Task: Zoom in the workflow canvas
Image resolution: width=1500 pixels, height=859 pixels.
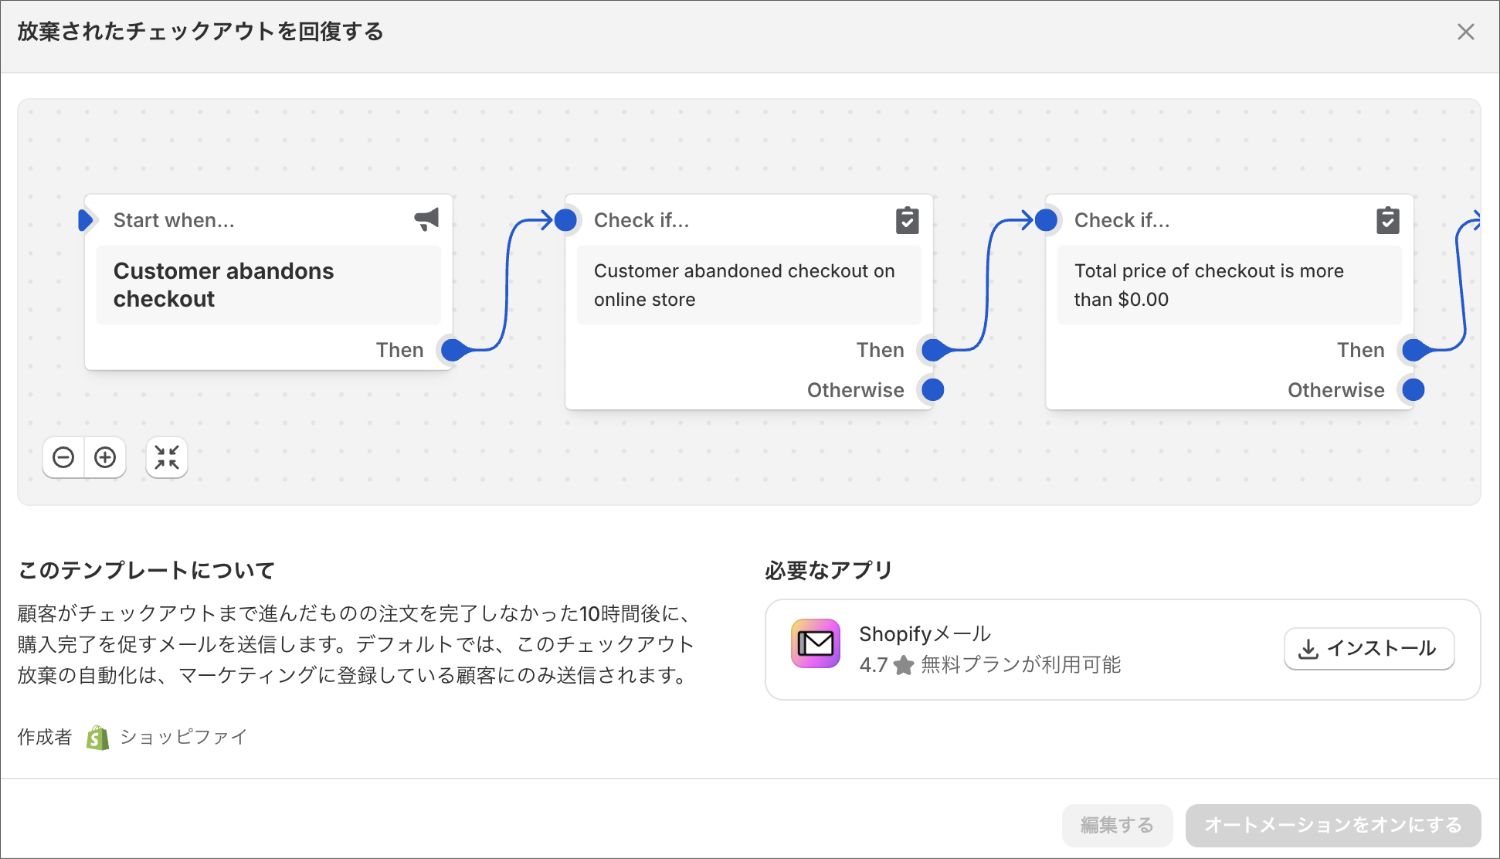Action: pyautogui.click(x=105, y=458)
